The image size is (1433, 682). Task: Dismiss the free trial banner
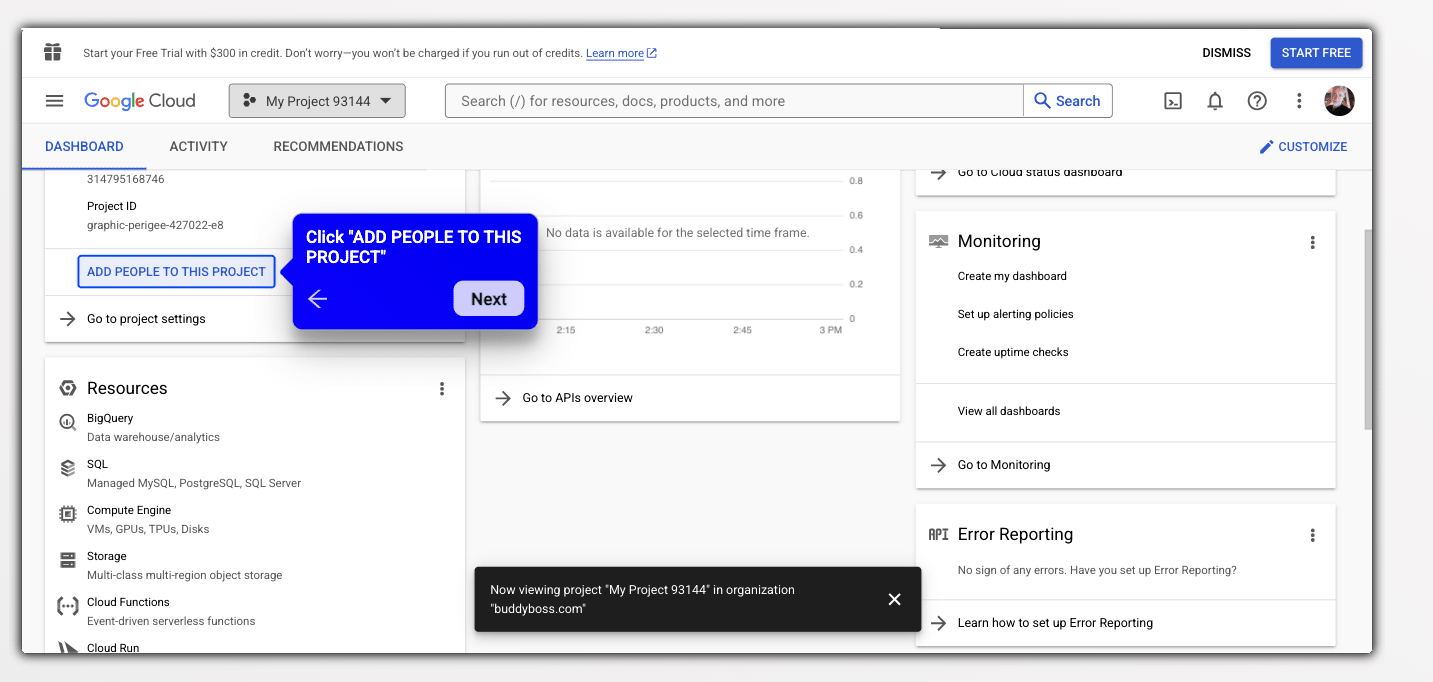pyautogui.click(x=1226, y=53)
